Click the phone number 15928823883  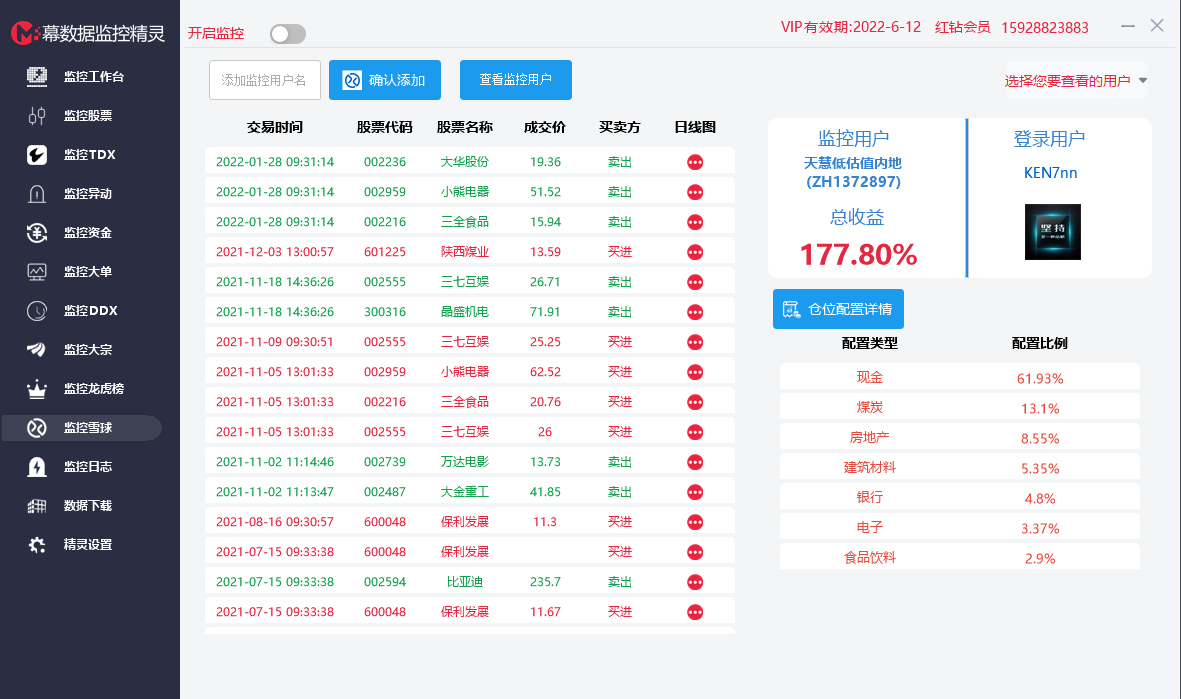(1045, 28)
